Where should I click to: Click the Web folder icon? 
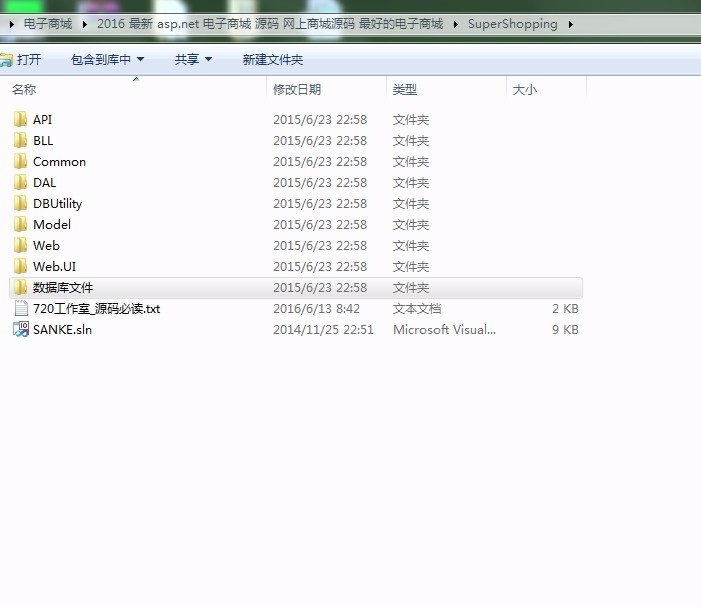(20, 245)
